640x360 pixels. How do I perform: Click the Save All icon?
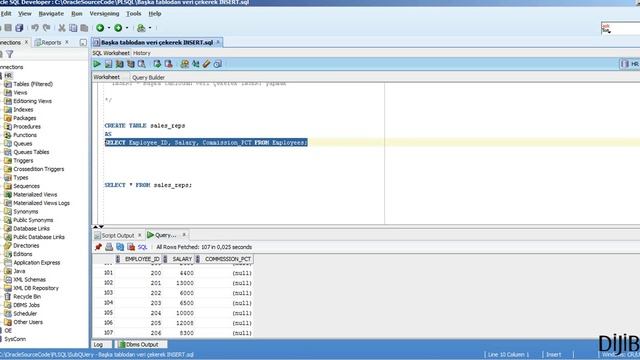coord(19,28)
